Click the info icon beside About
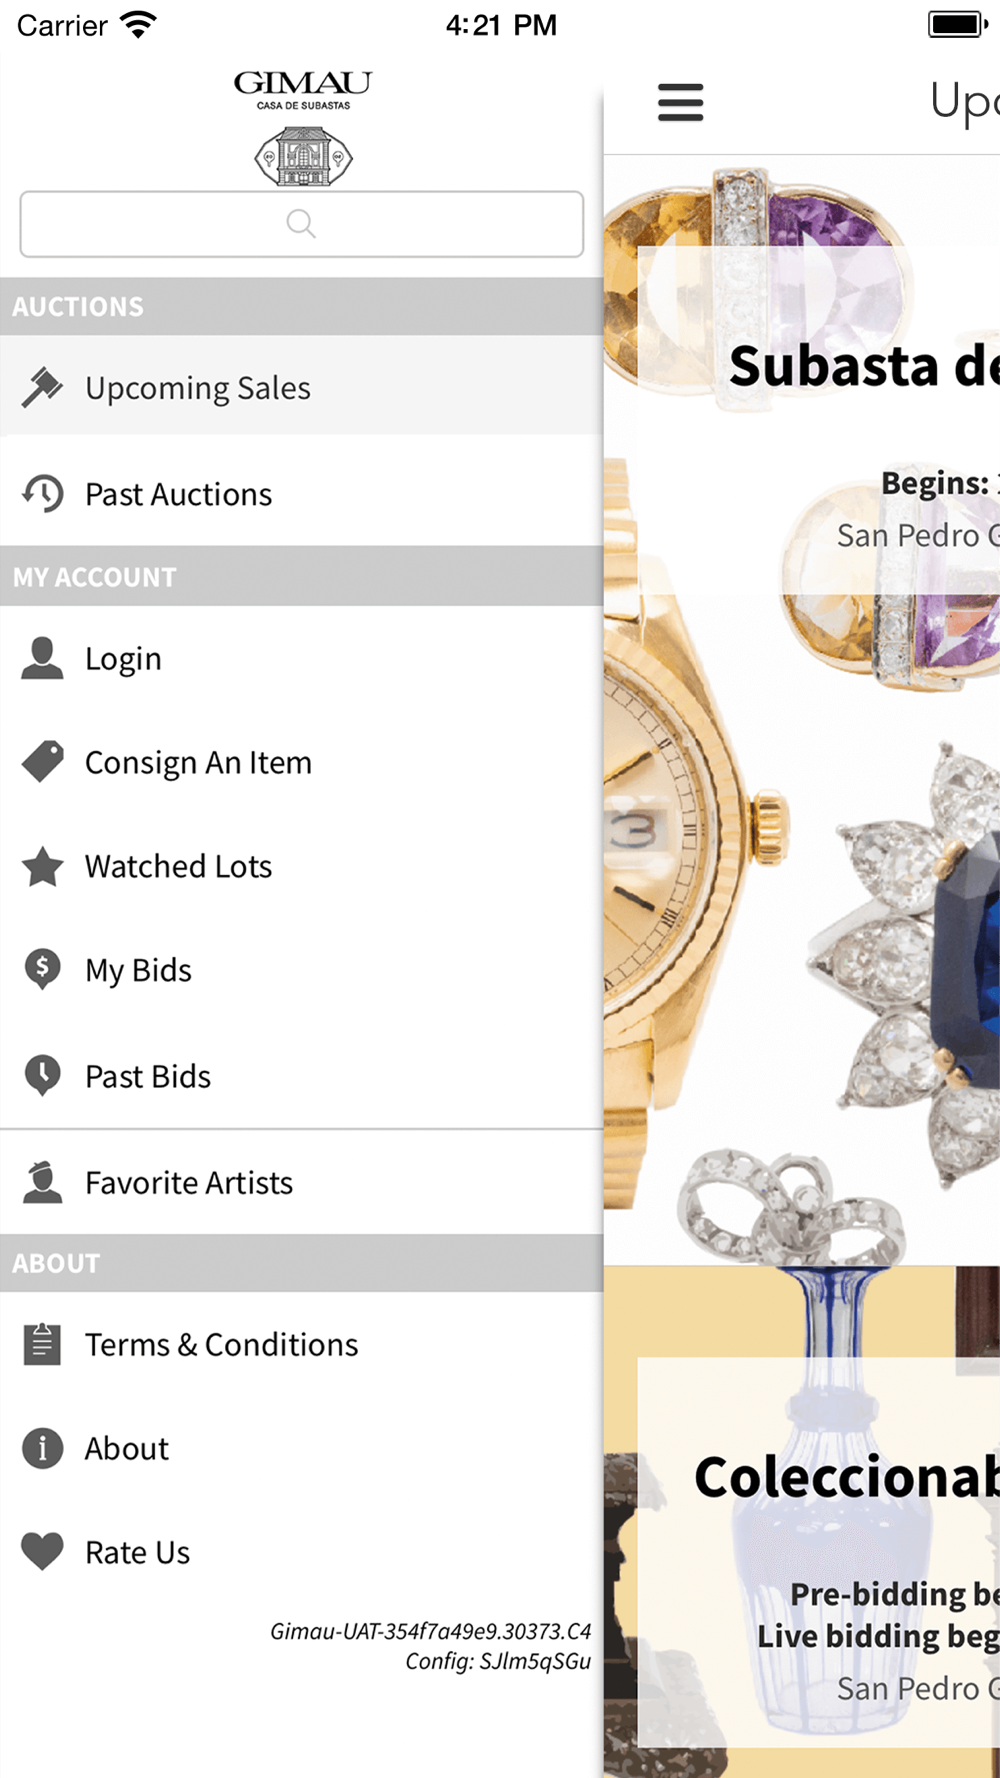This screenshot has height=1778, width=1000. coord(42,1448)
